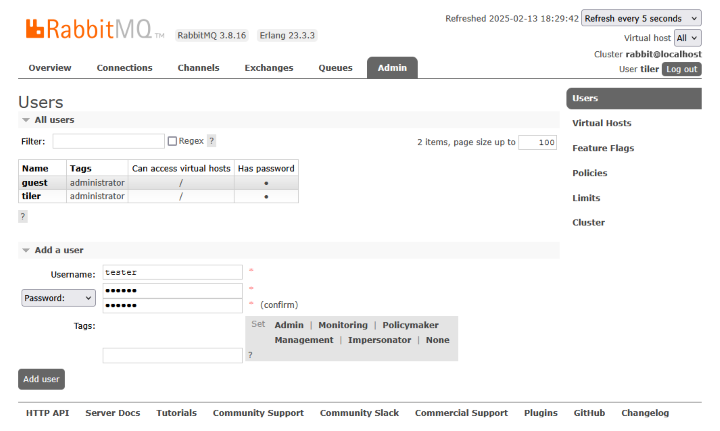The height and width of the screenshot is (431, 720).
Task: Open the Commercial Support link
Action: (461, 413)
